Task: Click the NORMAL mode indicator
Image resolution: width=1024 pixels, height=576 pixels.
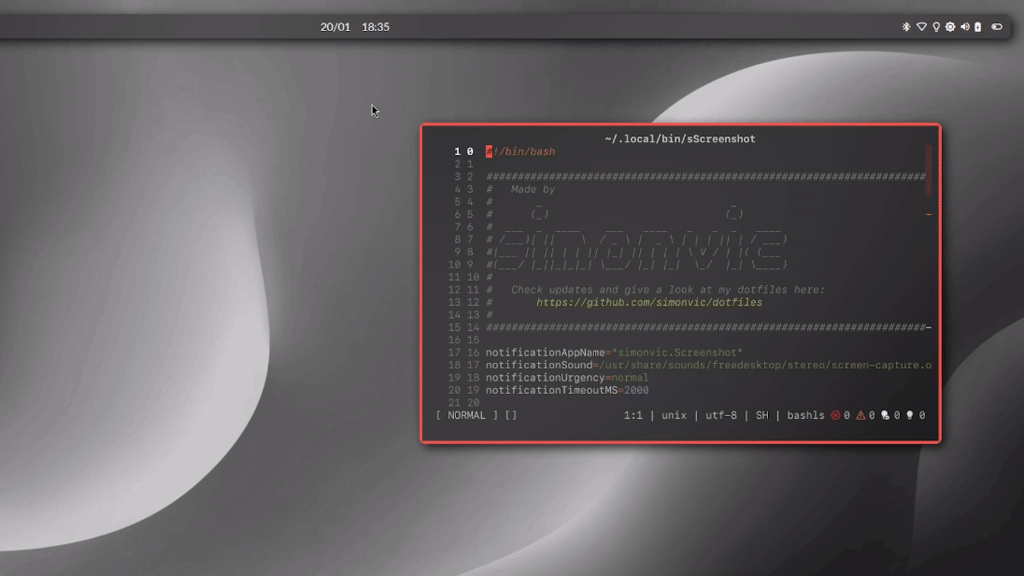Action: (x=466, y=415)
